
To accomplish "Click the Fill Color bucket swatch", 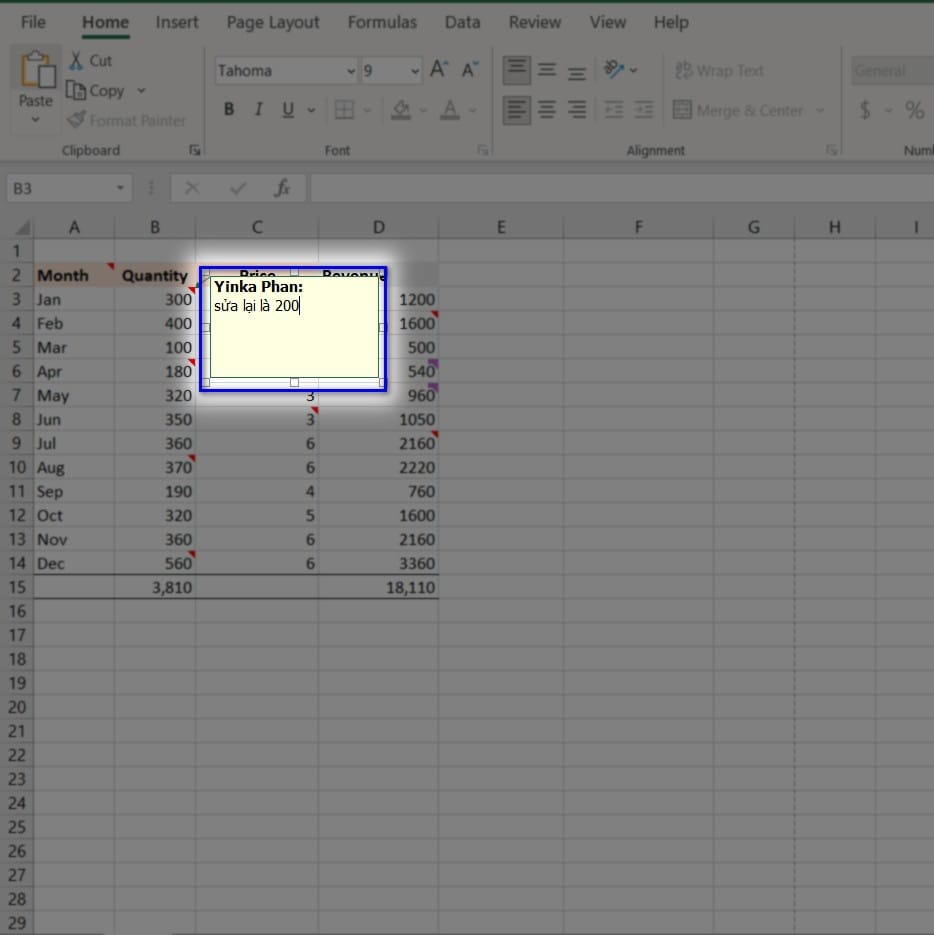I will [x=401, y=110].
